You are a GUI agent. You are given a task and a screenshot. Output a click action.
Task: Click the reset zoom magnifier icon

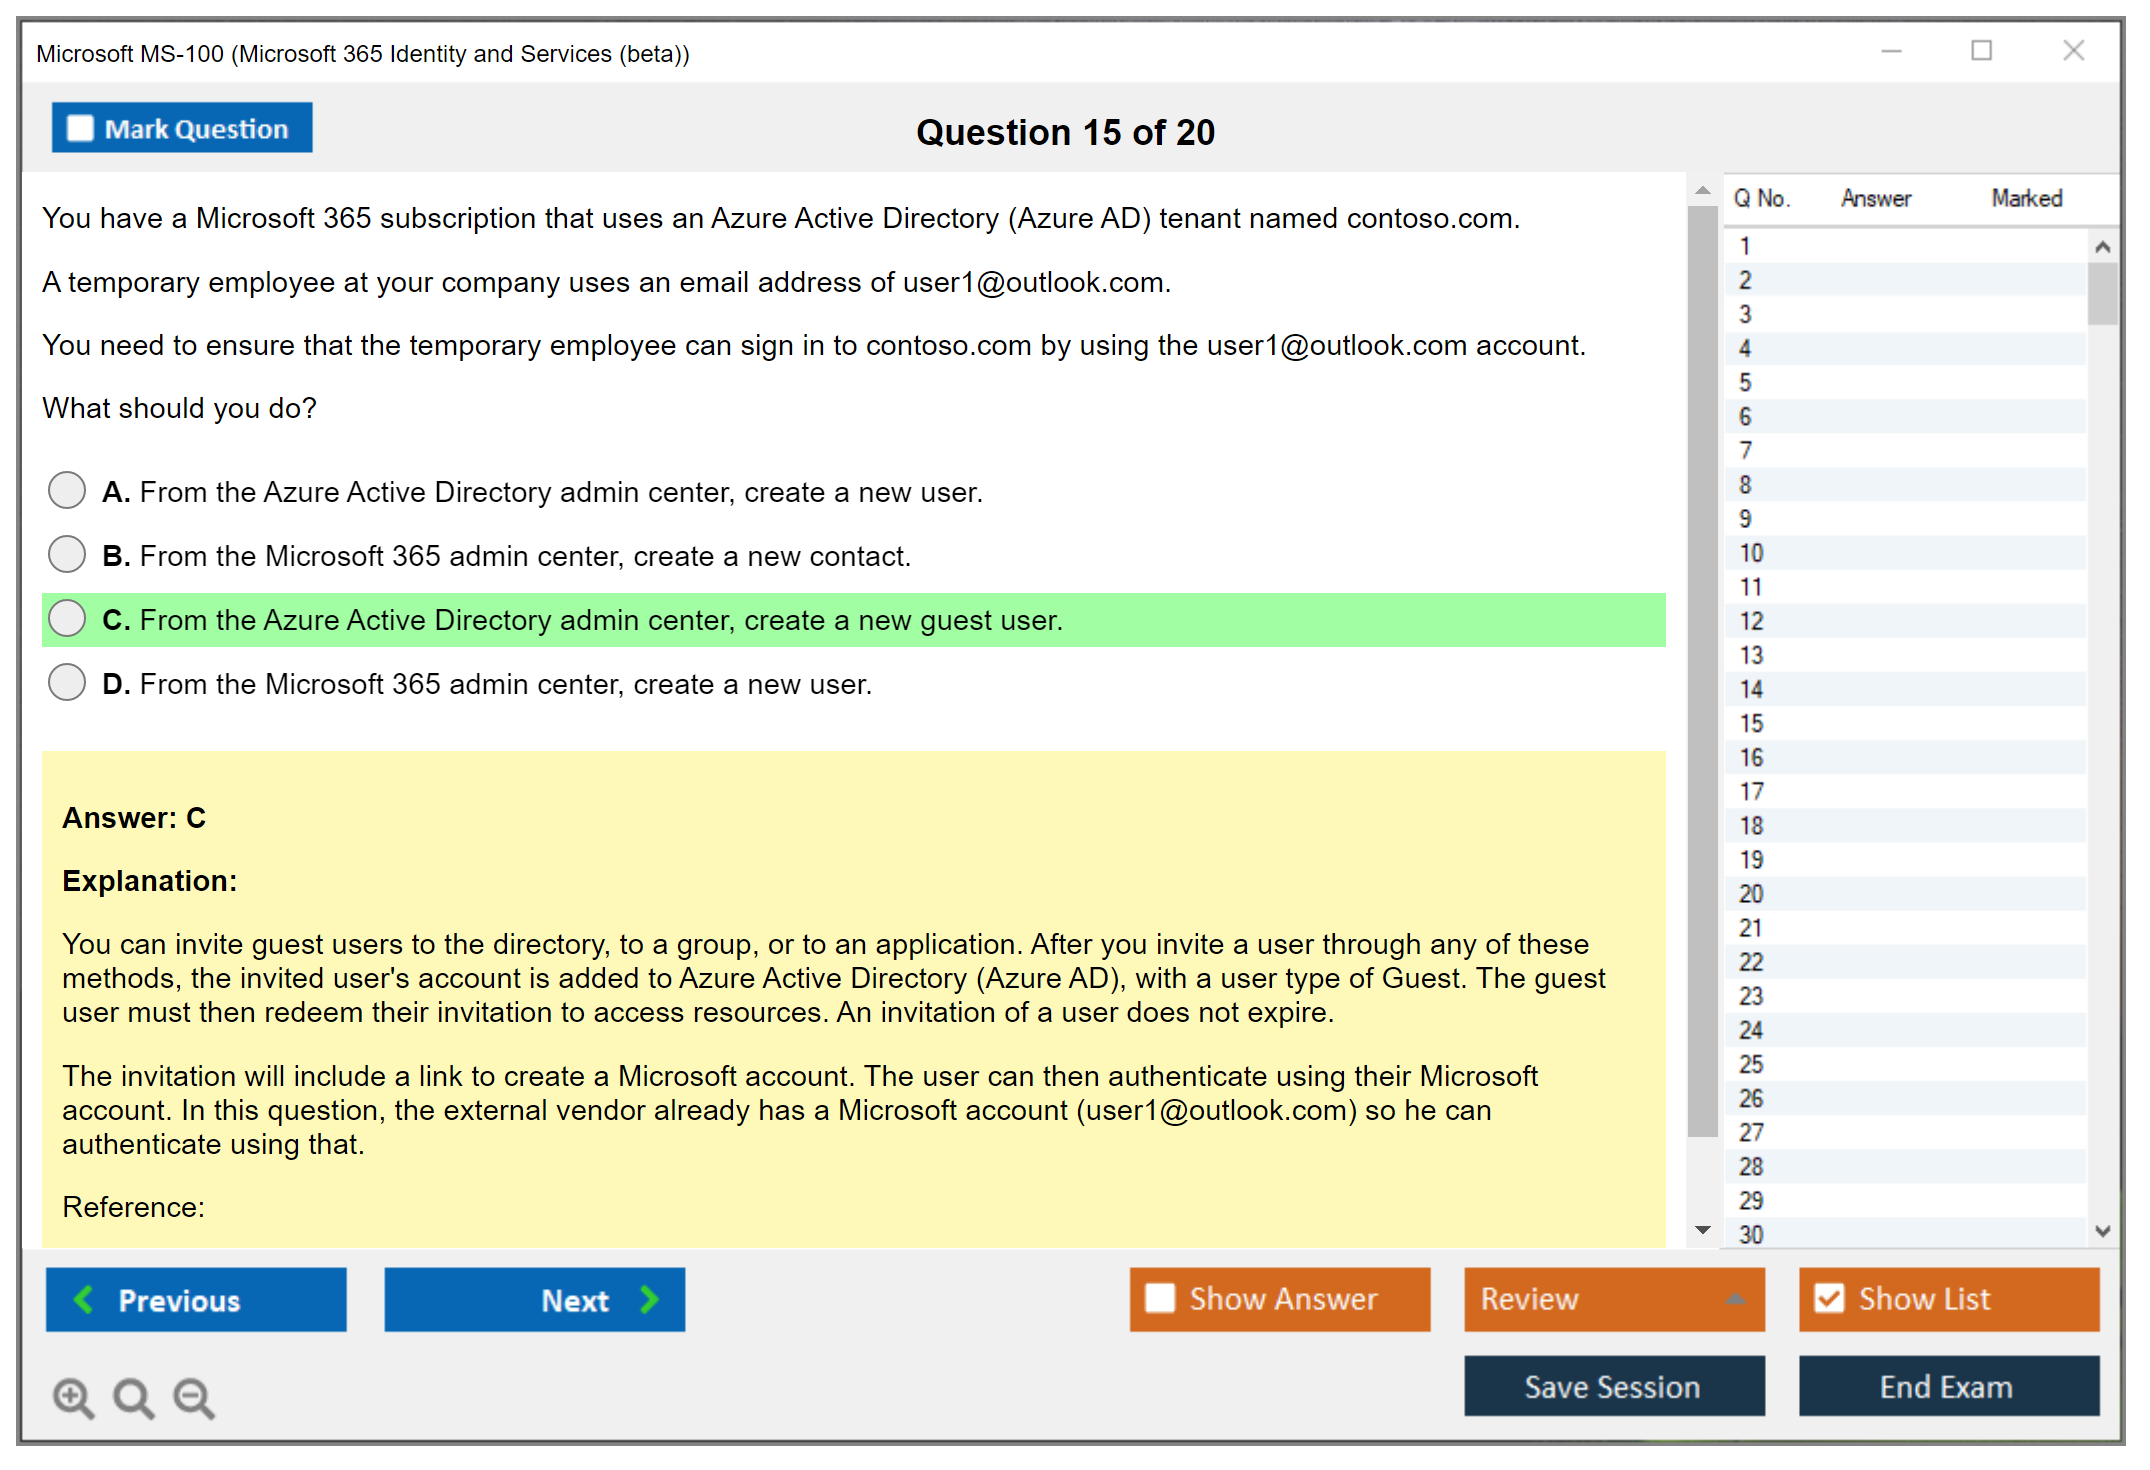pyautogui.click(x=133, y=1397)
